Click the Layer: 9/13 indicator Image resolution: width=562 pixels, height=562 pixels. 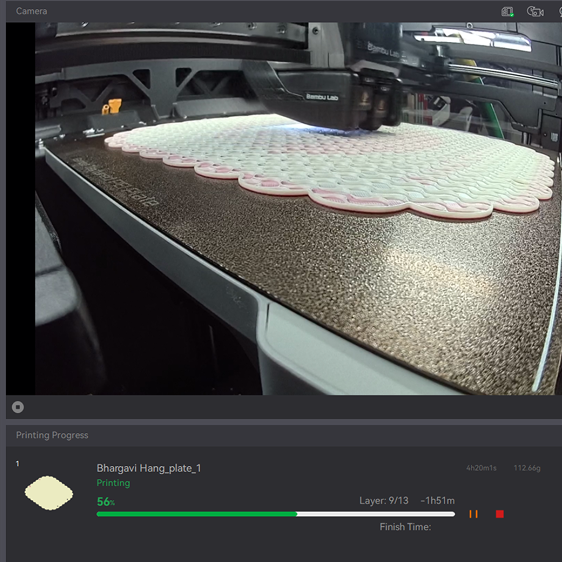point(384,500)
